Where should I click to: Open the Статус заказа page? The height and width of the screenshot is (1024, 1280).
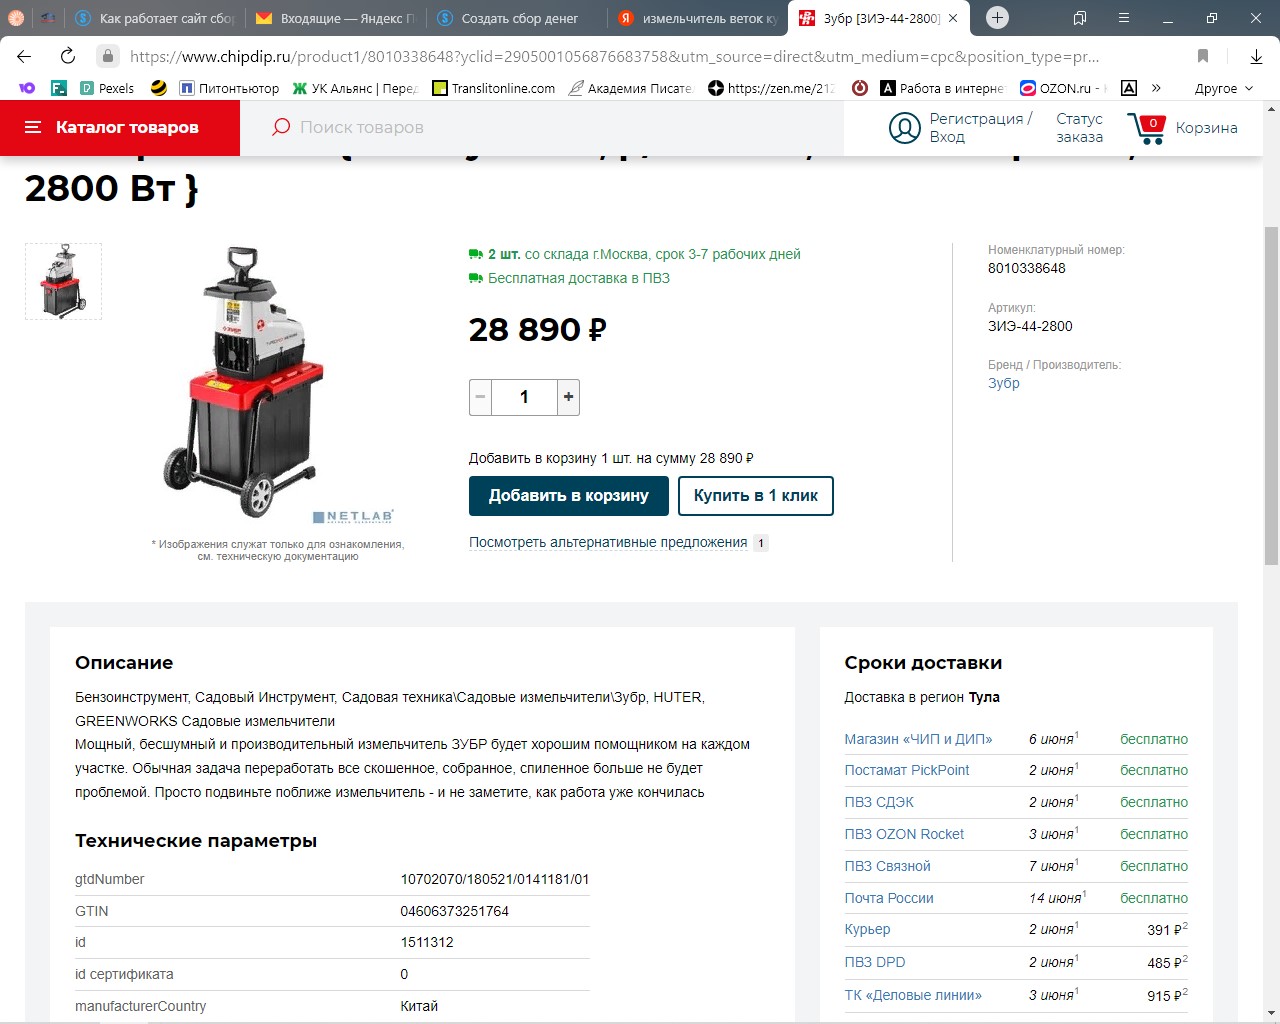[1079, 128]
